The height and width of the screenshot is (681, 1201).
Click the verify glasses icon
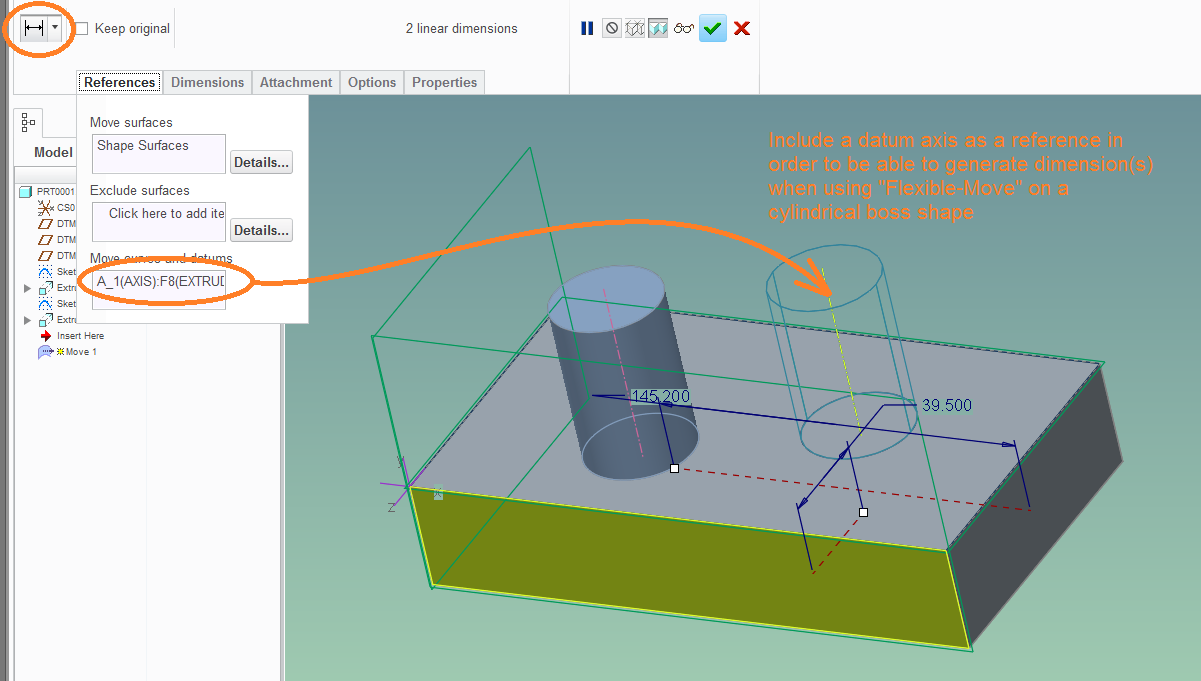coord(683,29)
